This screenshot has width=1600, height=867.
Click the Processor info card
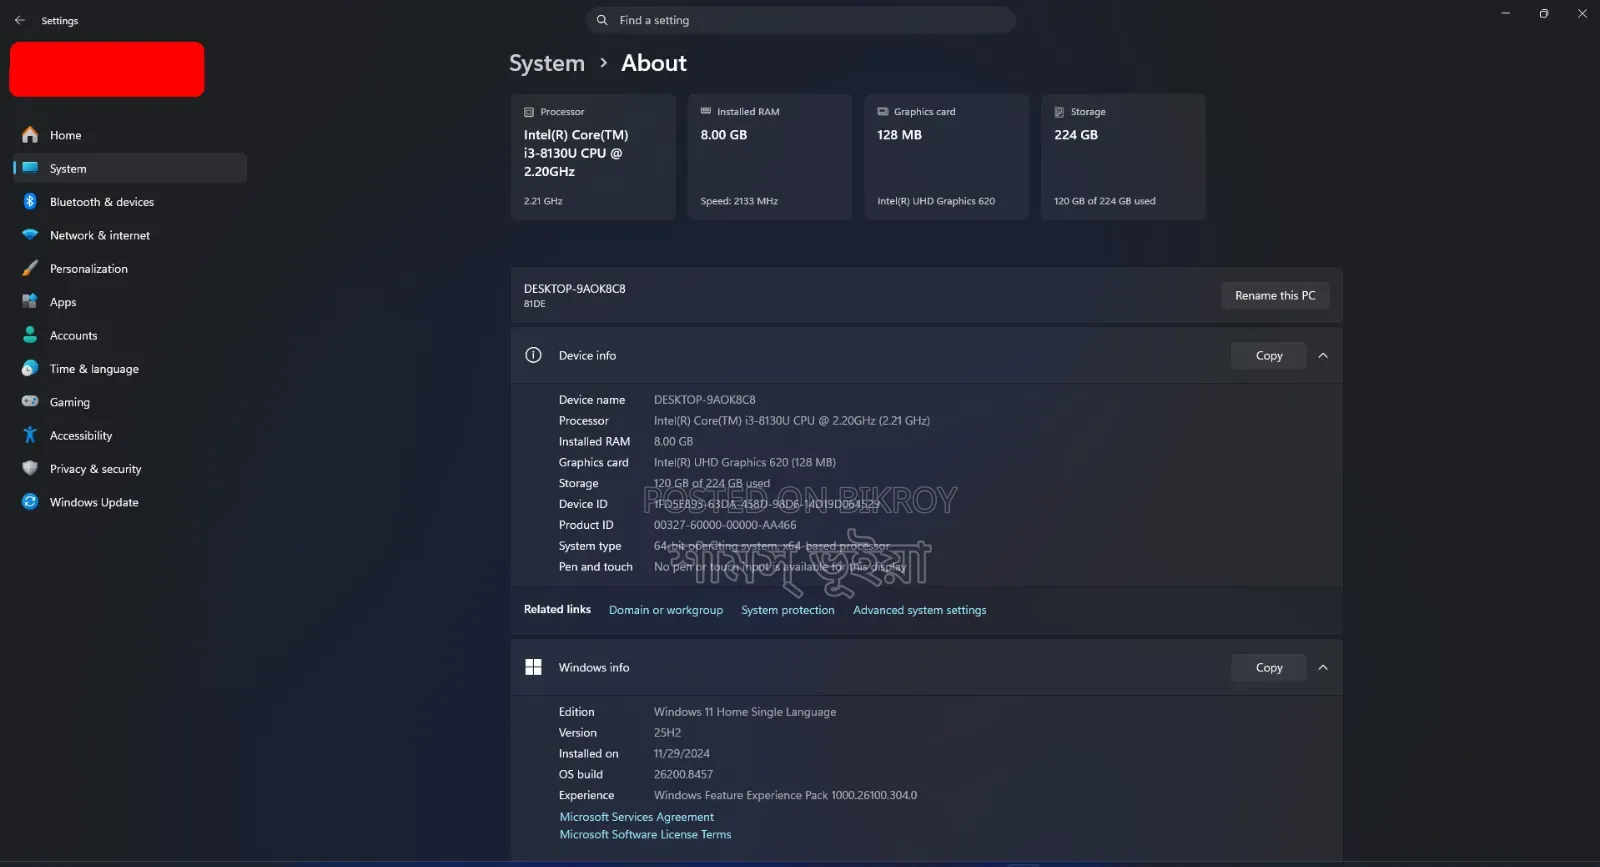coord(593,157)
